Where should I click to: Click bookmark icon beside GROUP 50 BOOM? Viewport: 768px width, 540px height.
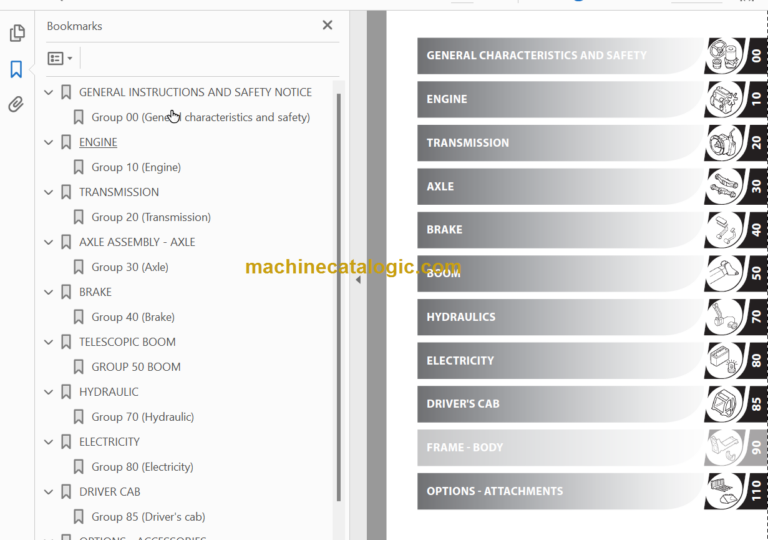(78, 367)
